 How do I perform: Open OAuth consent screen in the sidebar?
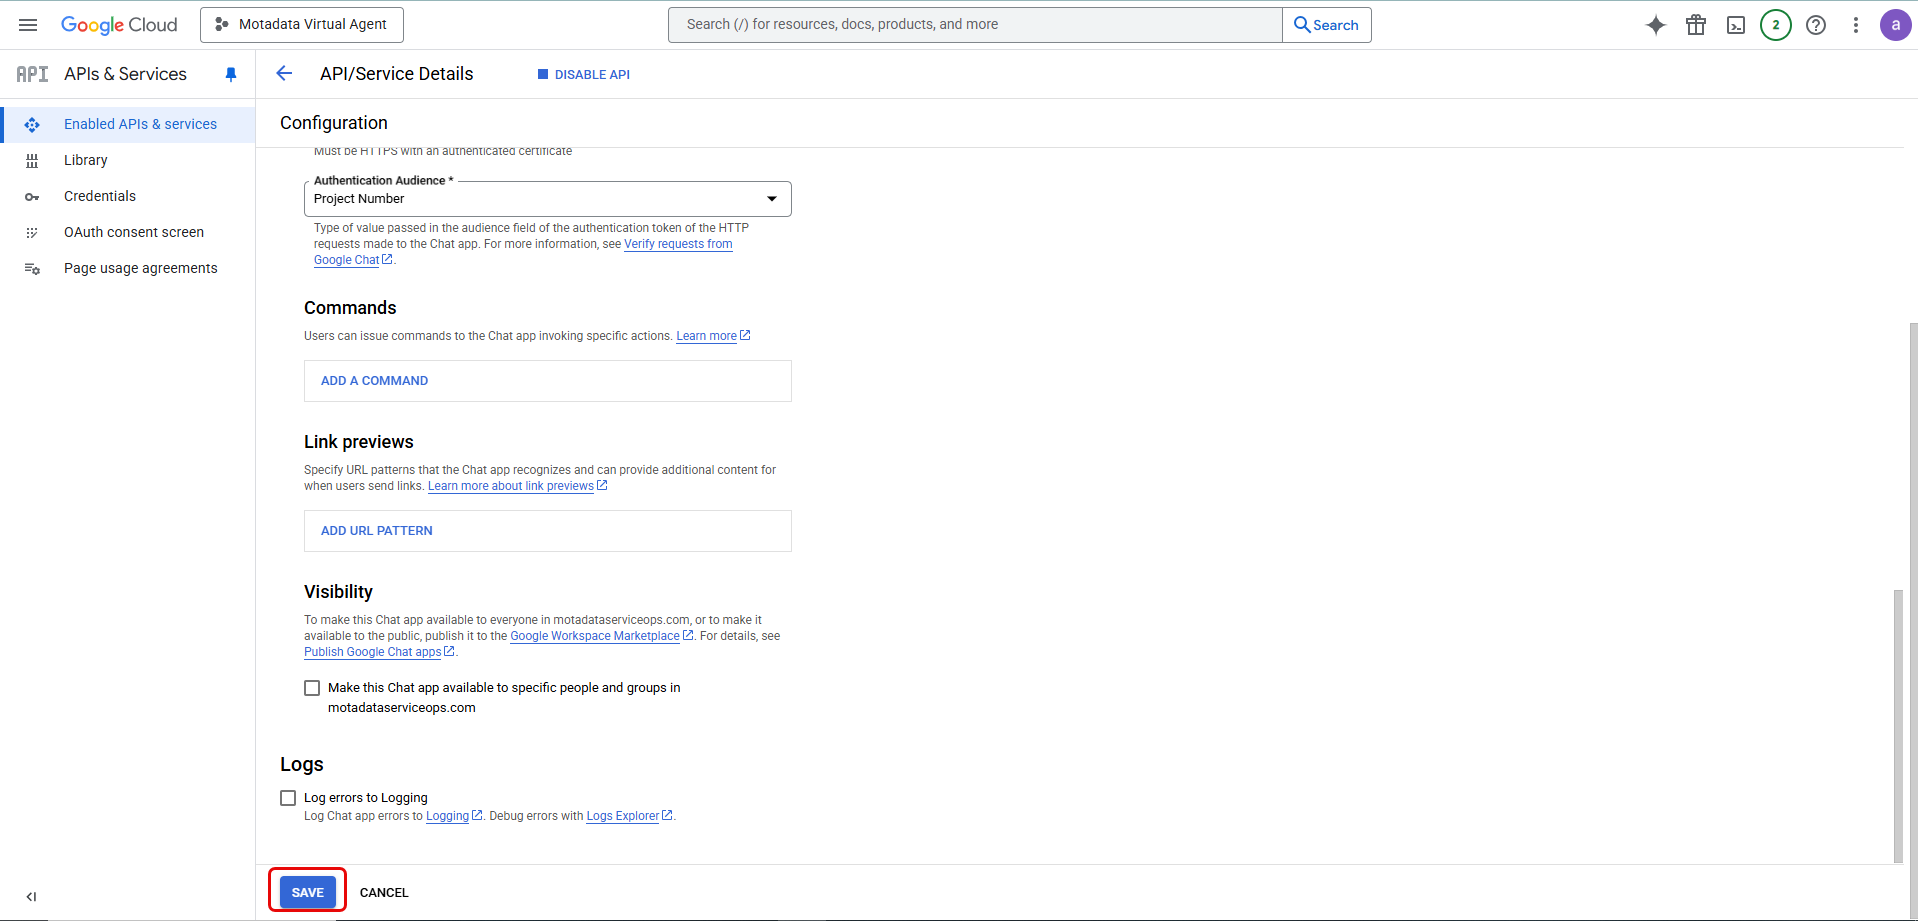tap(134, 232)
